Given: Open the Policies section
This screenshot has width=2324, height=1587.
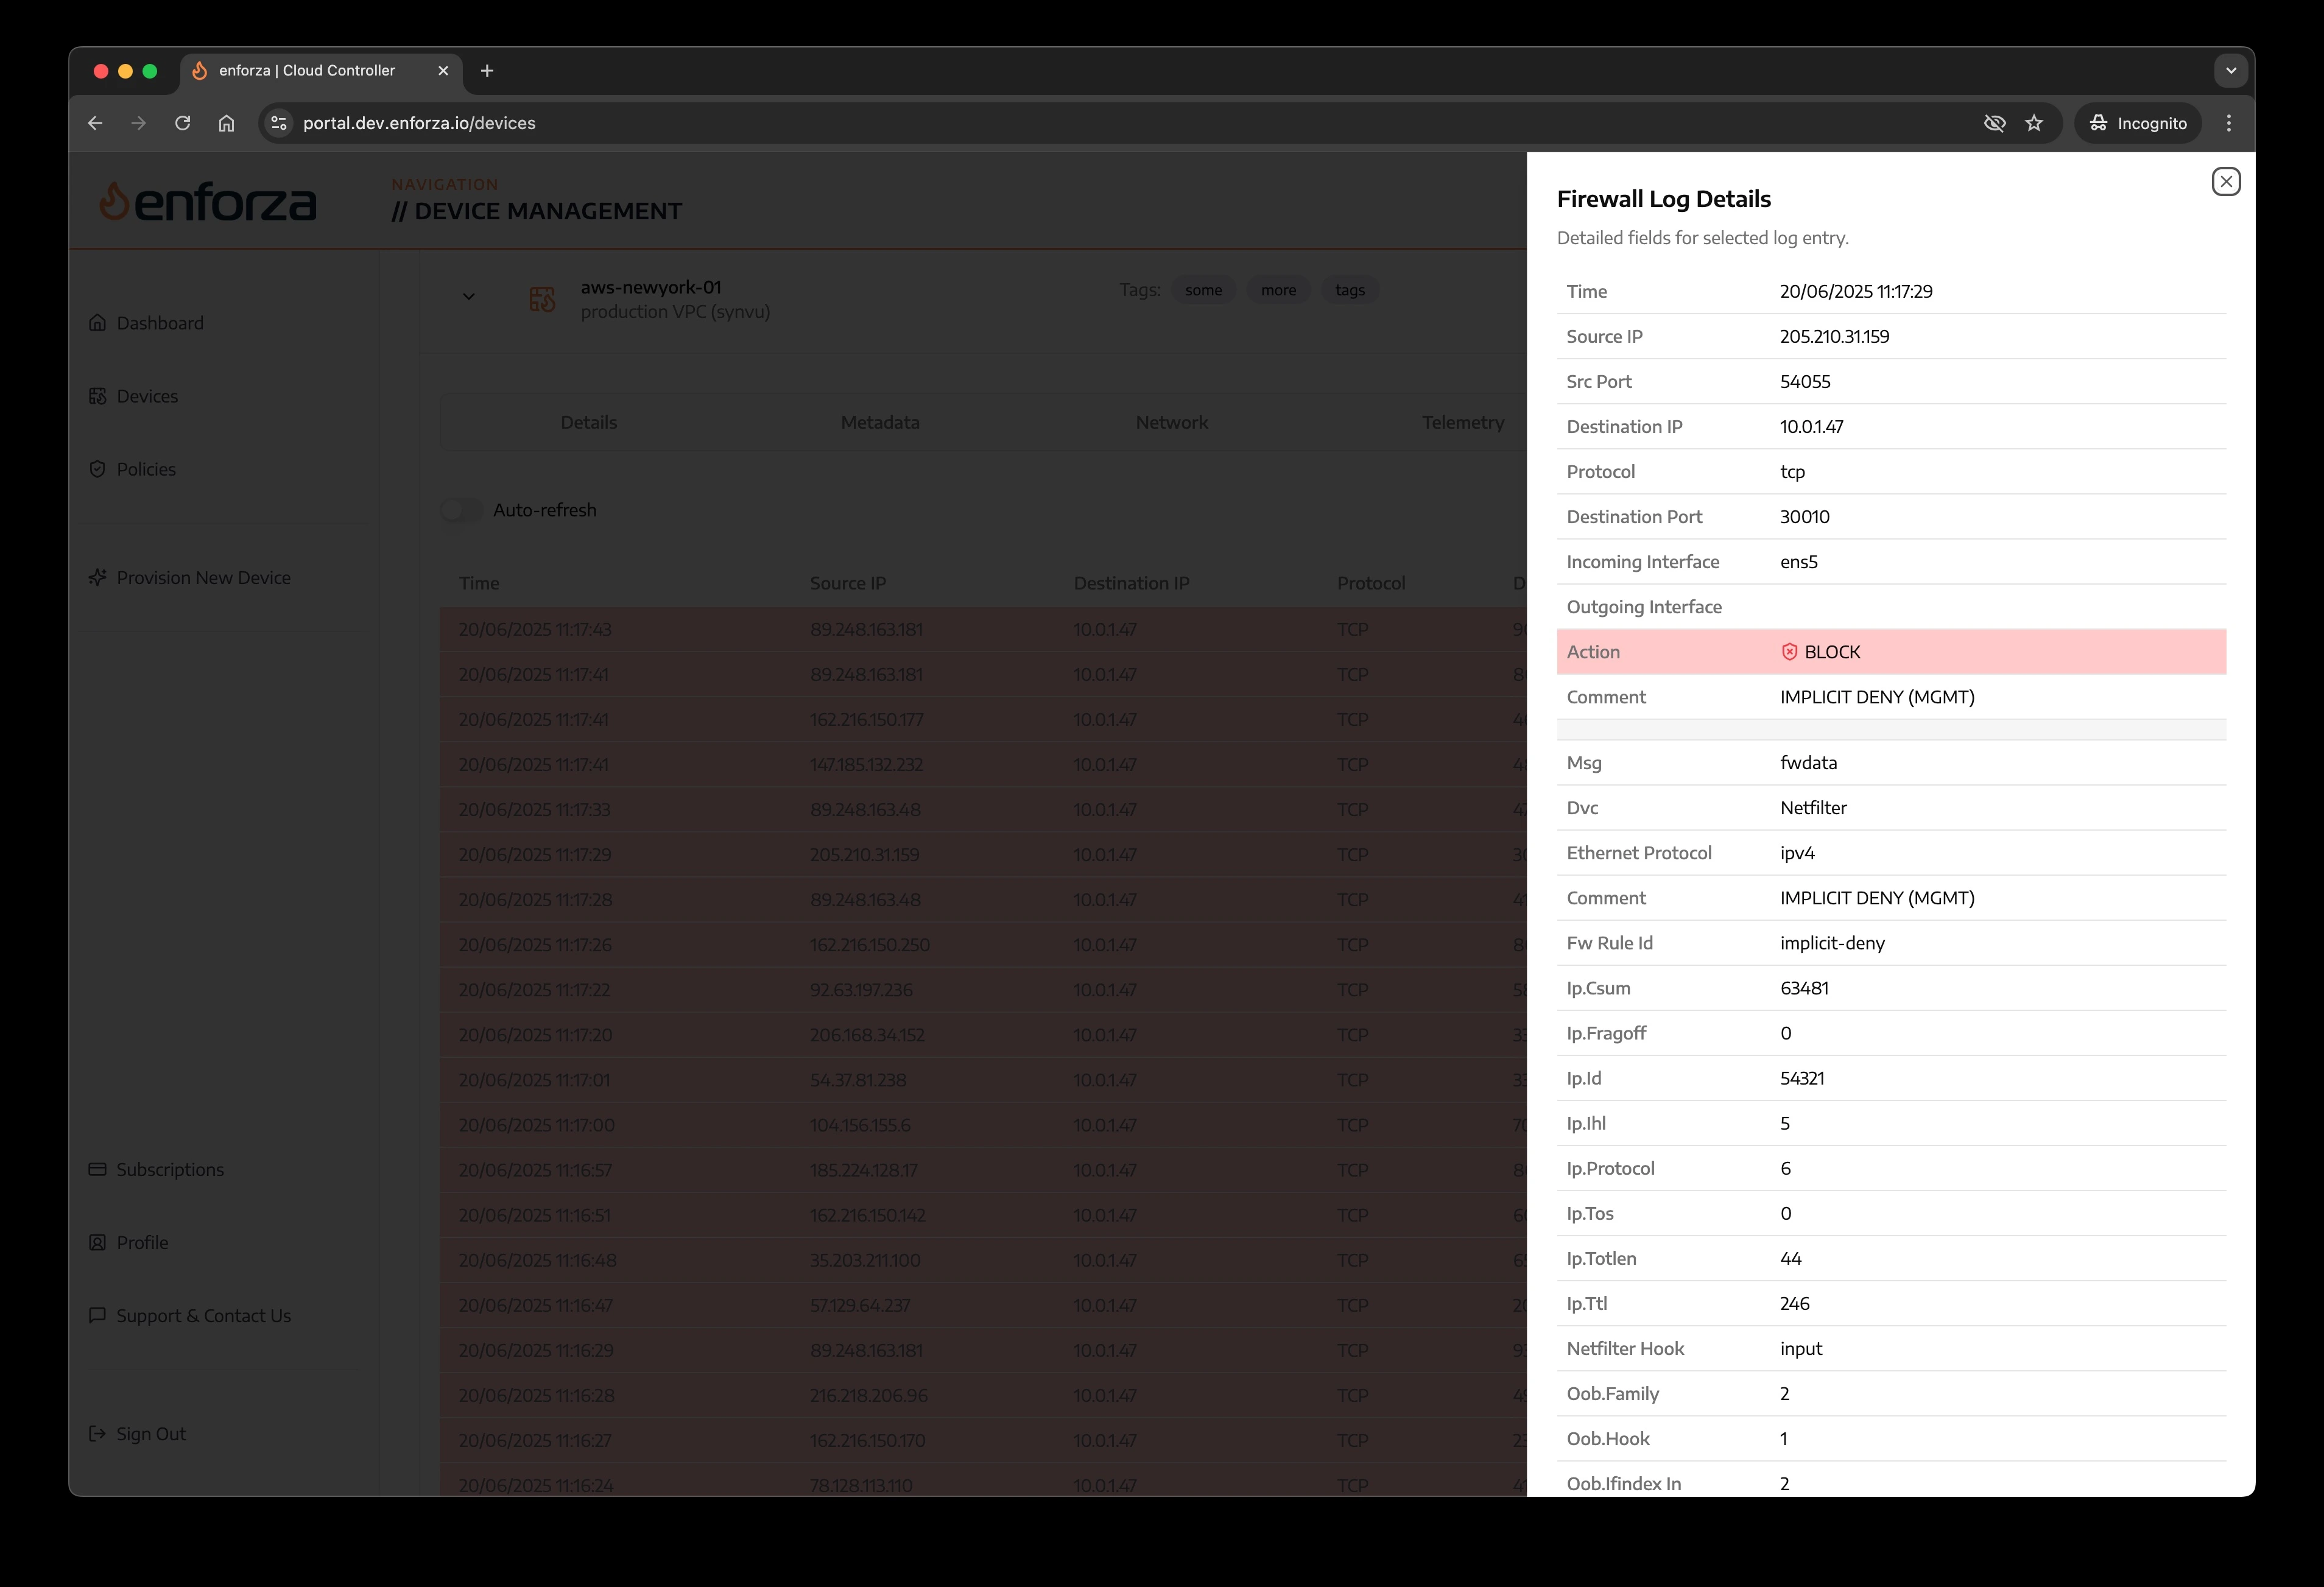Looking at the screenshot, I should [146, 469].
